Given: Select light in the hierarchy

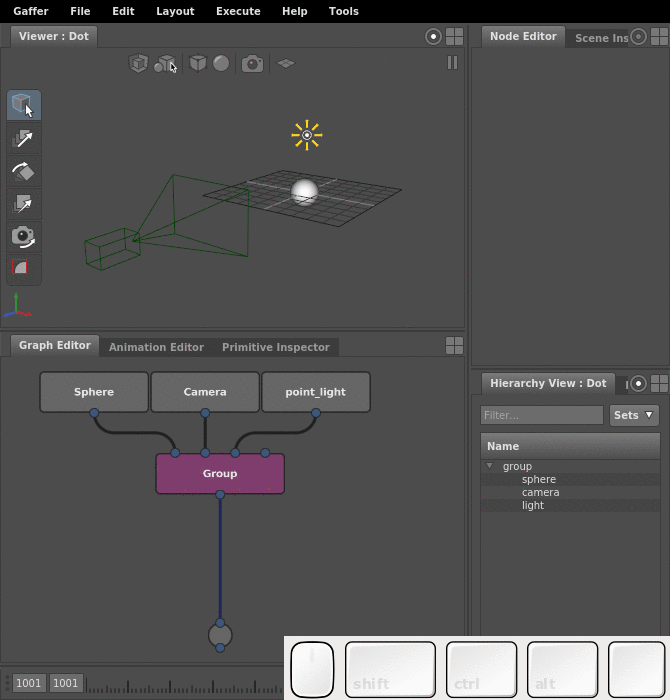Looking at the screenshot, I should point(533,505).
